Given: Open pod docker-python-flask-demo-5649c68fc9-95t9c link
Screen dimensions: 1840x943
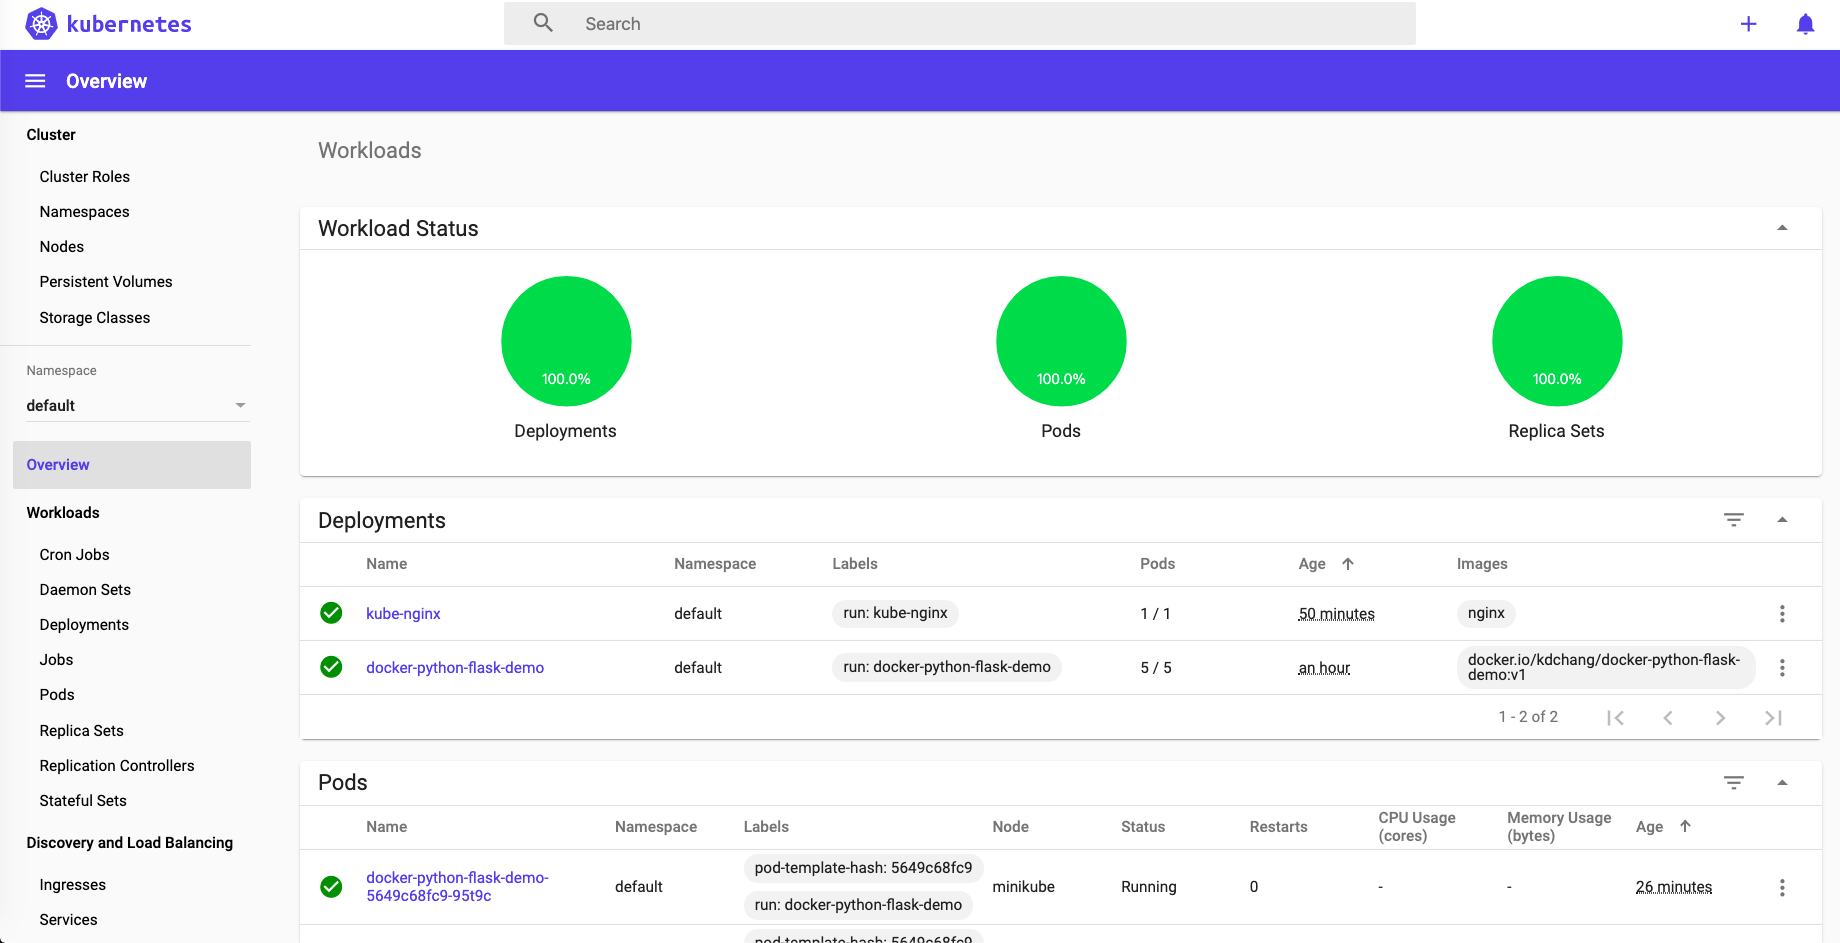Looking at the screenshot, I should (x=457, y=887).
